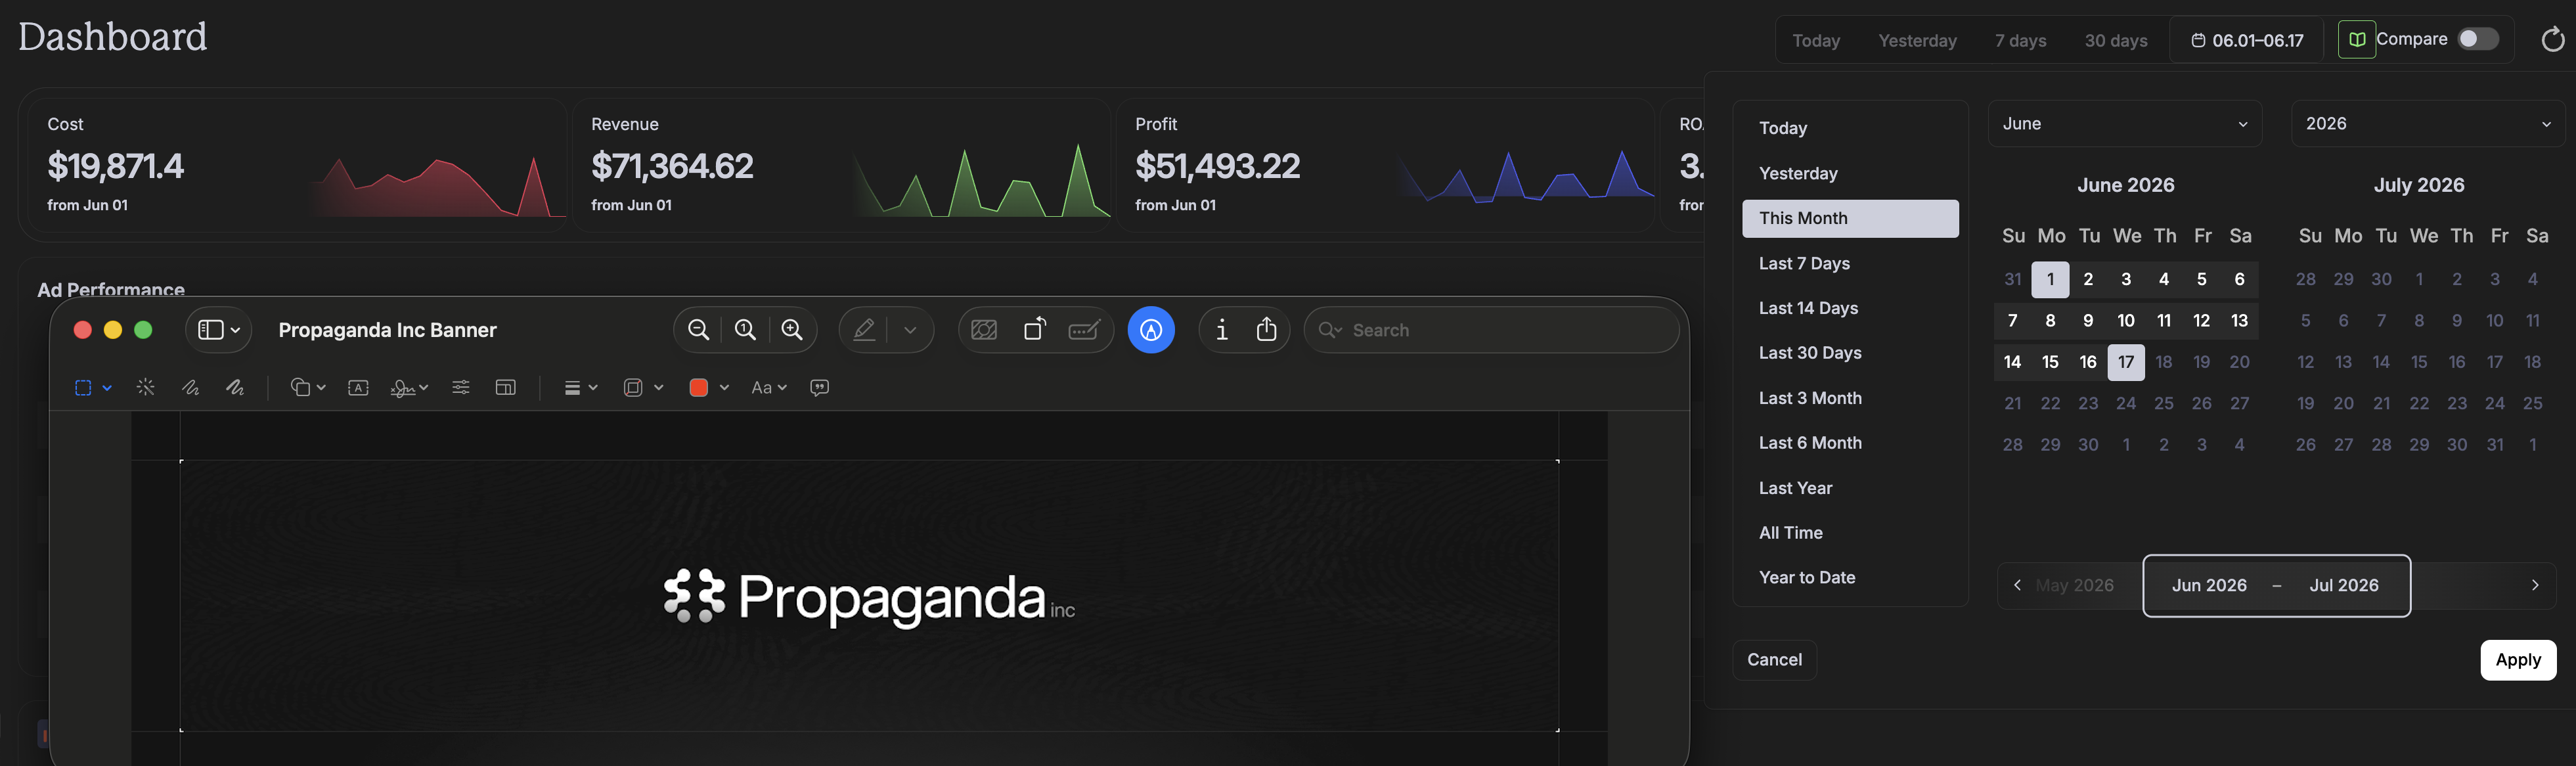This screenshot has height=766, width=2576.
Task: Select the rectangular selection tool
Action: tap(83, 388)
